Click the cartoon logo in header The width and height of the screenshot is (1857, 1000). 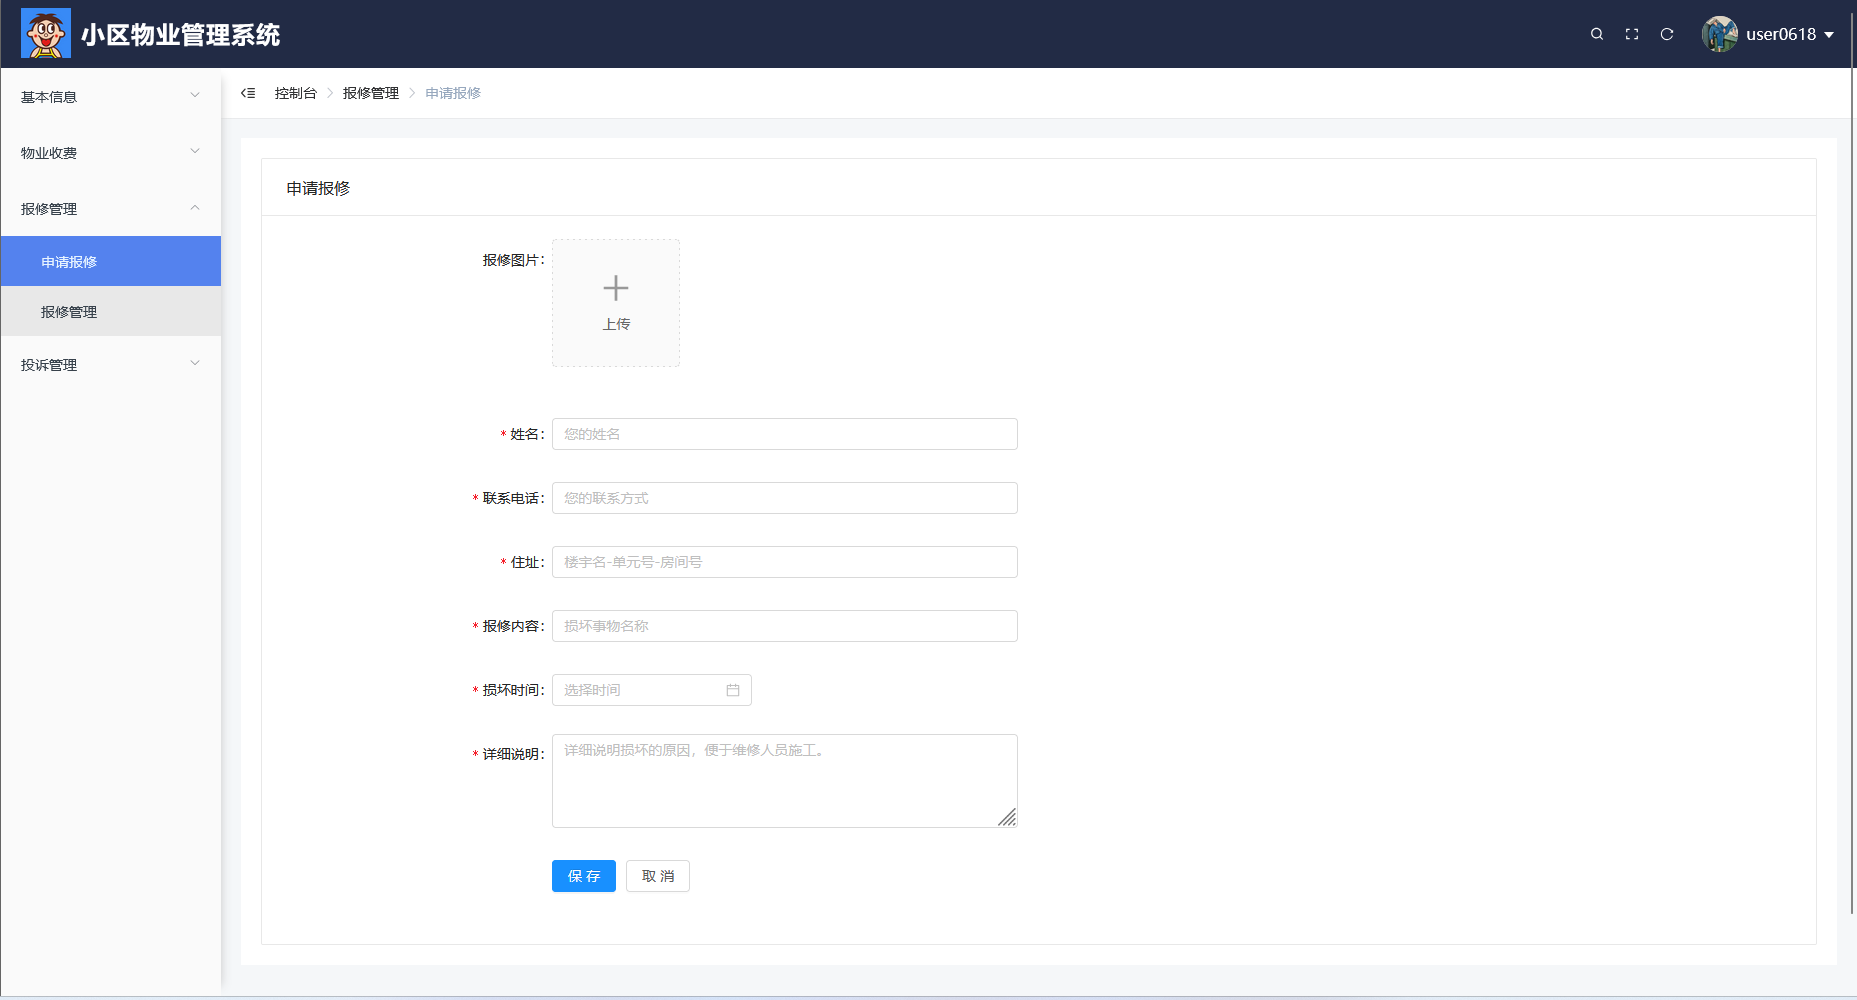[46, 33]
